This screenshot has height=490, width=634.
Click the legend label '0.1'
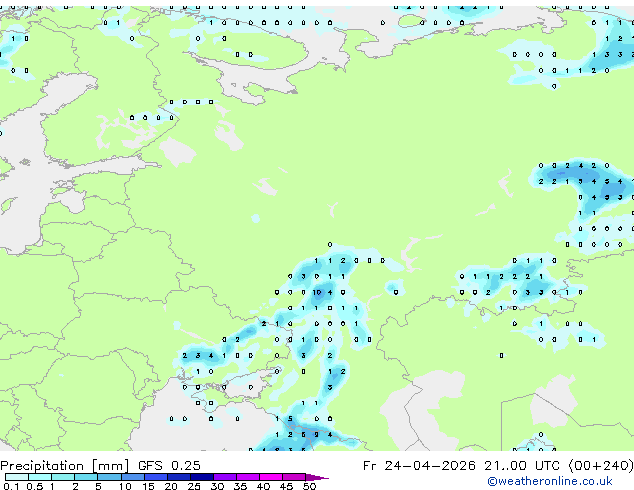pos(11,486)
